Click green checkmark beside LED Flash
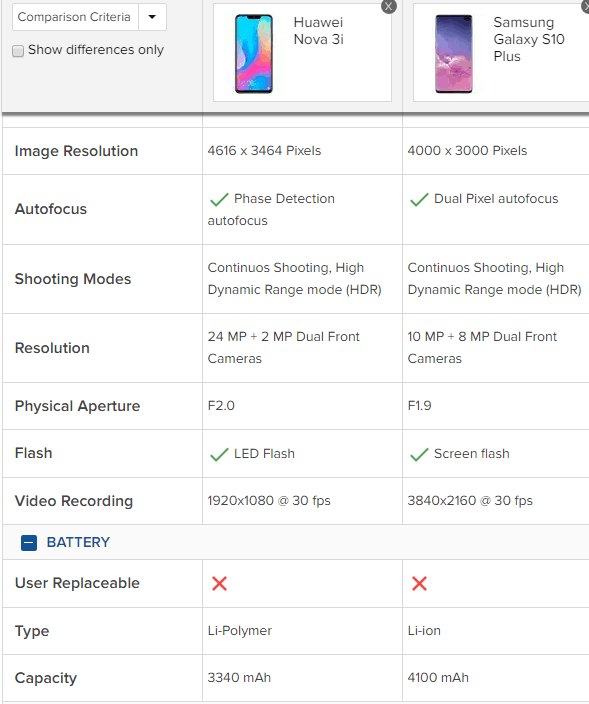This screenshot has width=589, height=704. (x=219, y=454)
